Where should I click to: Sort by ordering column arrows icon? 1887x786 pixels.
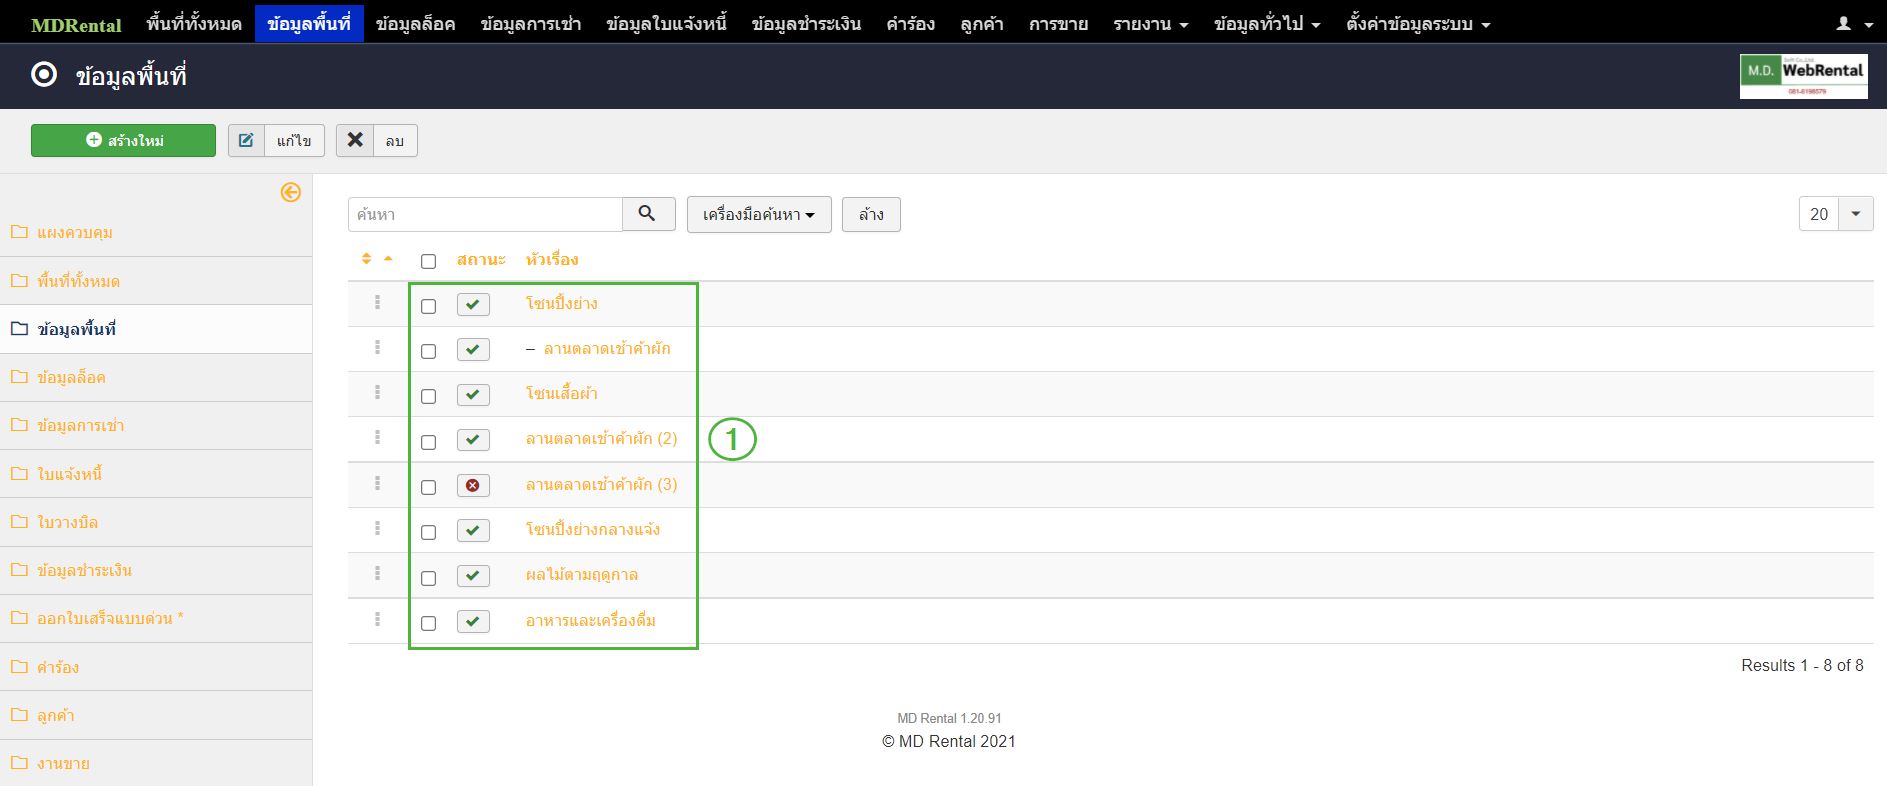pos(366,259)
